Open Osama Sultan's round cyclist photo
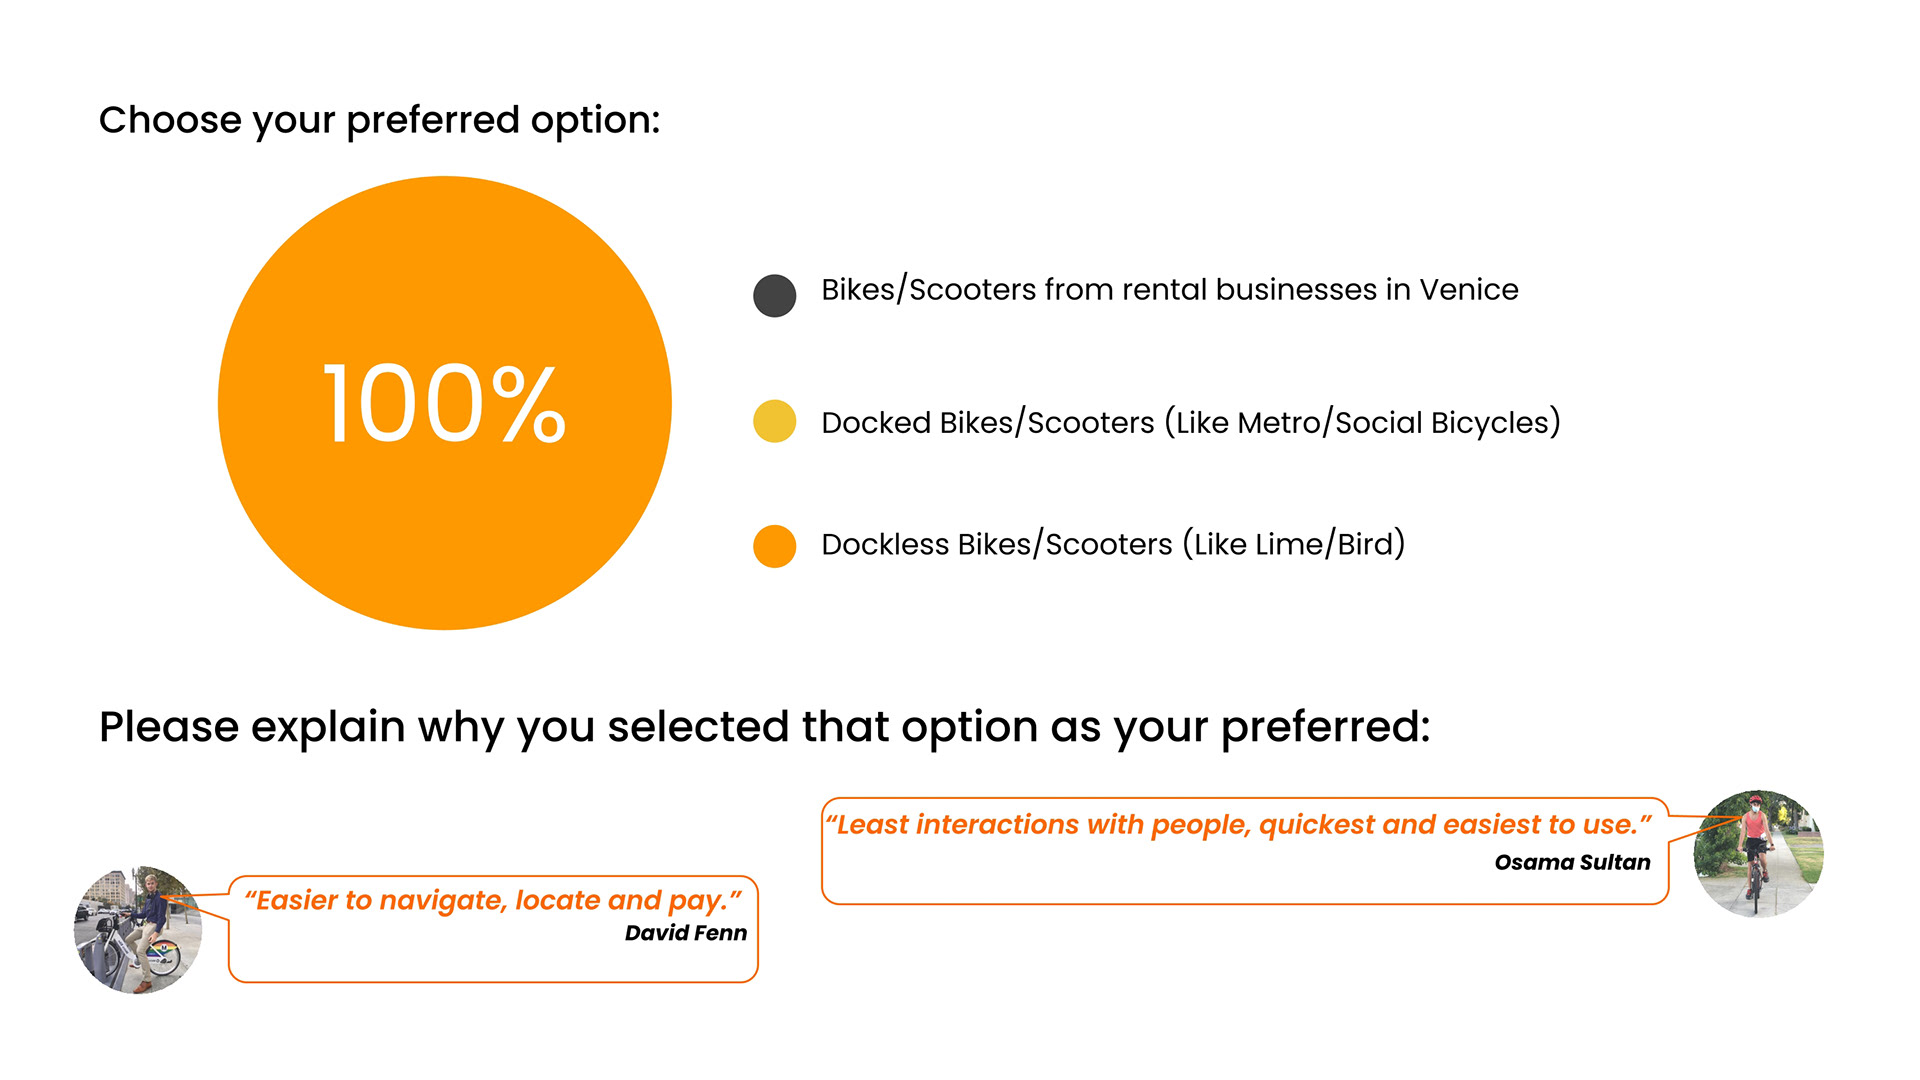 click(1758, 854)
